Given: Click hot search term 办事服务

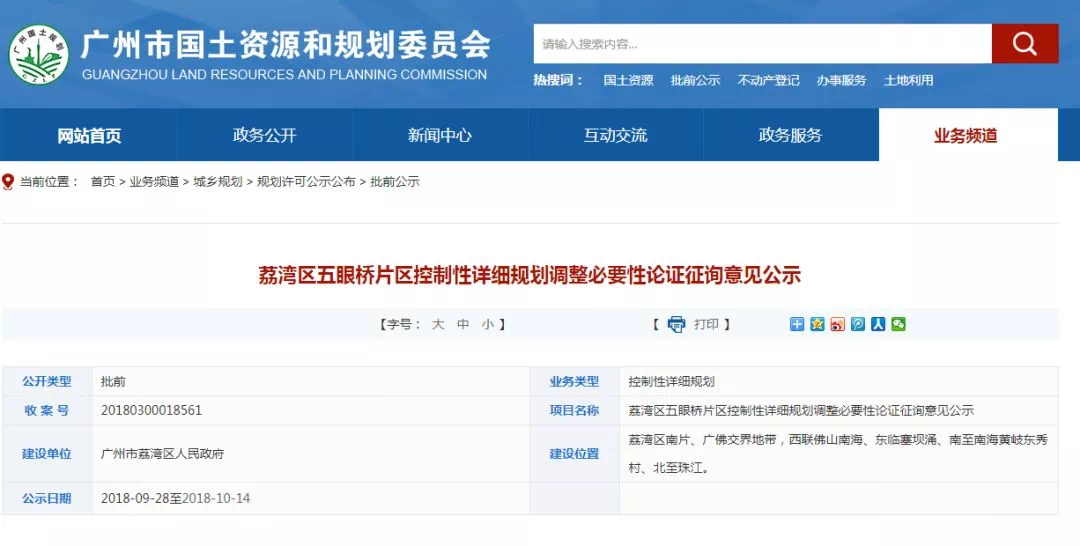Looking at the screenshot, I should (x=841, y=81).
